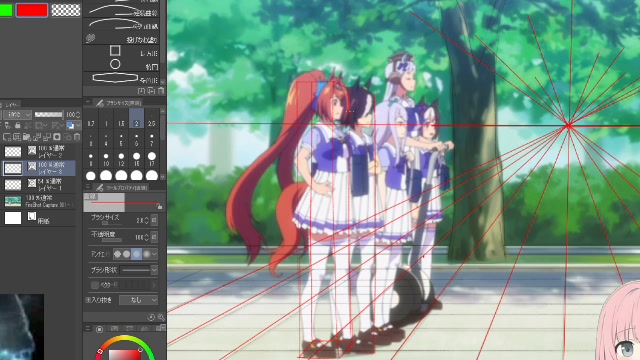Delete the selected layer with trash icon

(x=77, y=137)
